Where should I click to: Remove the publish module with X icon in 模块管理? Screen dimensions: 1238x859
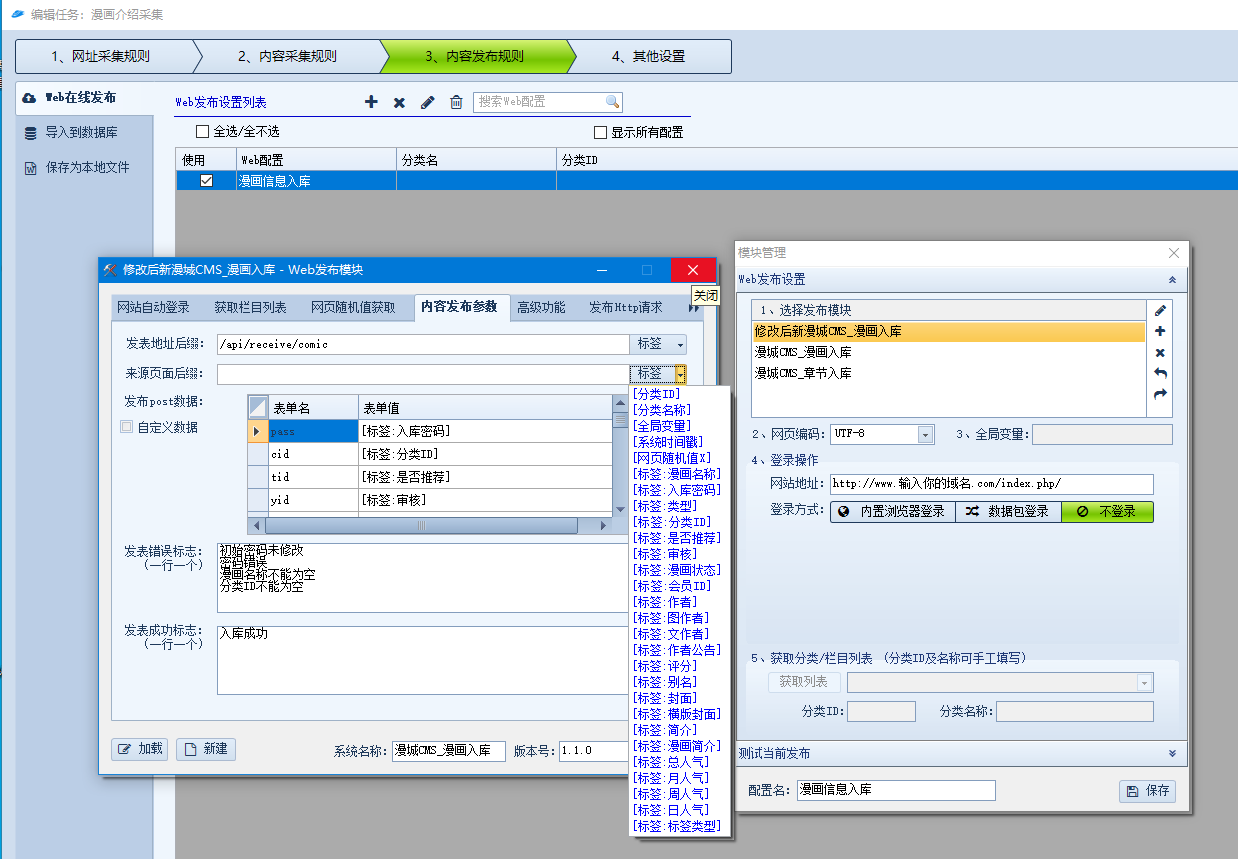tap(1160, 353)
